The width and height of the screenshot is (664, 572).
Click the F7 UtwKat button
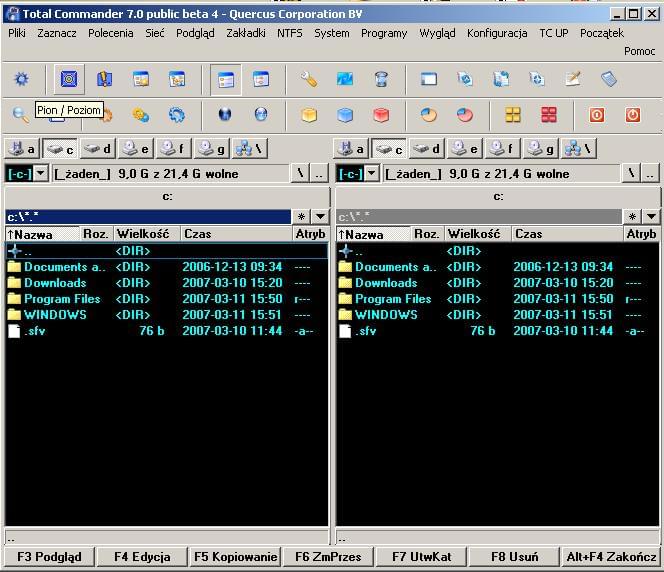coord(421,557)
